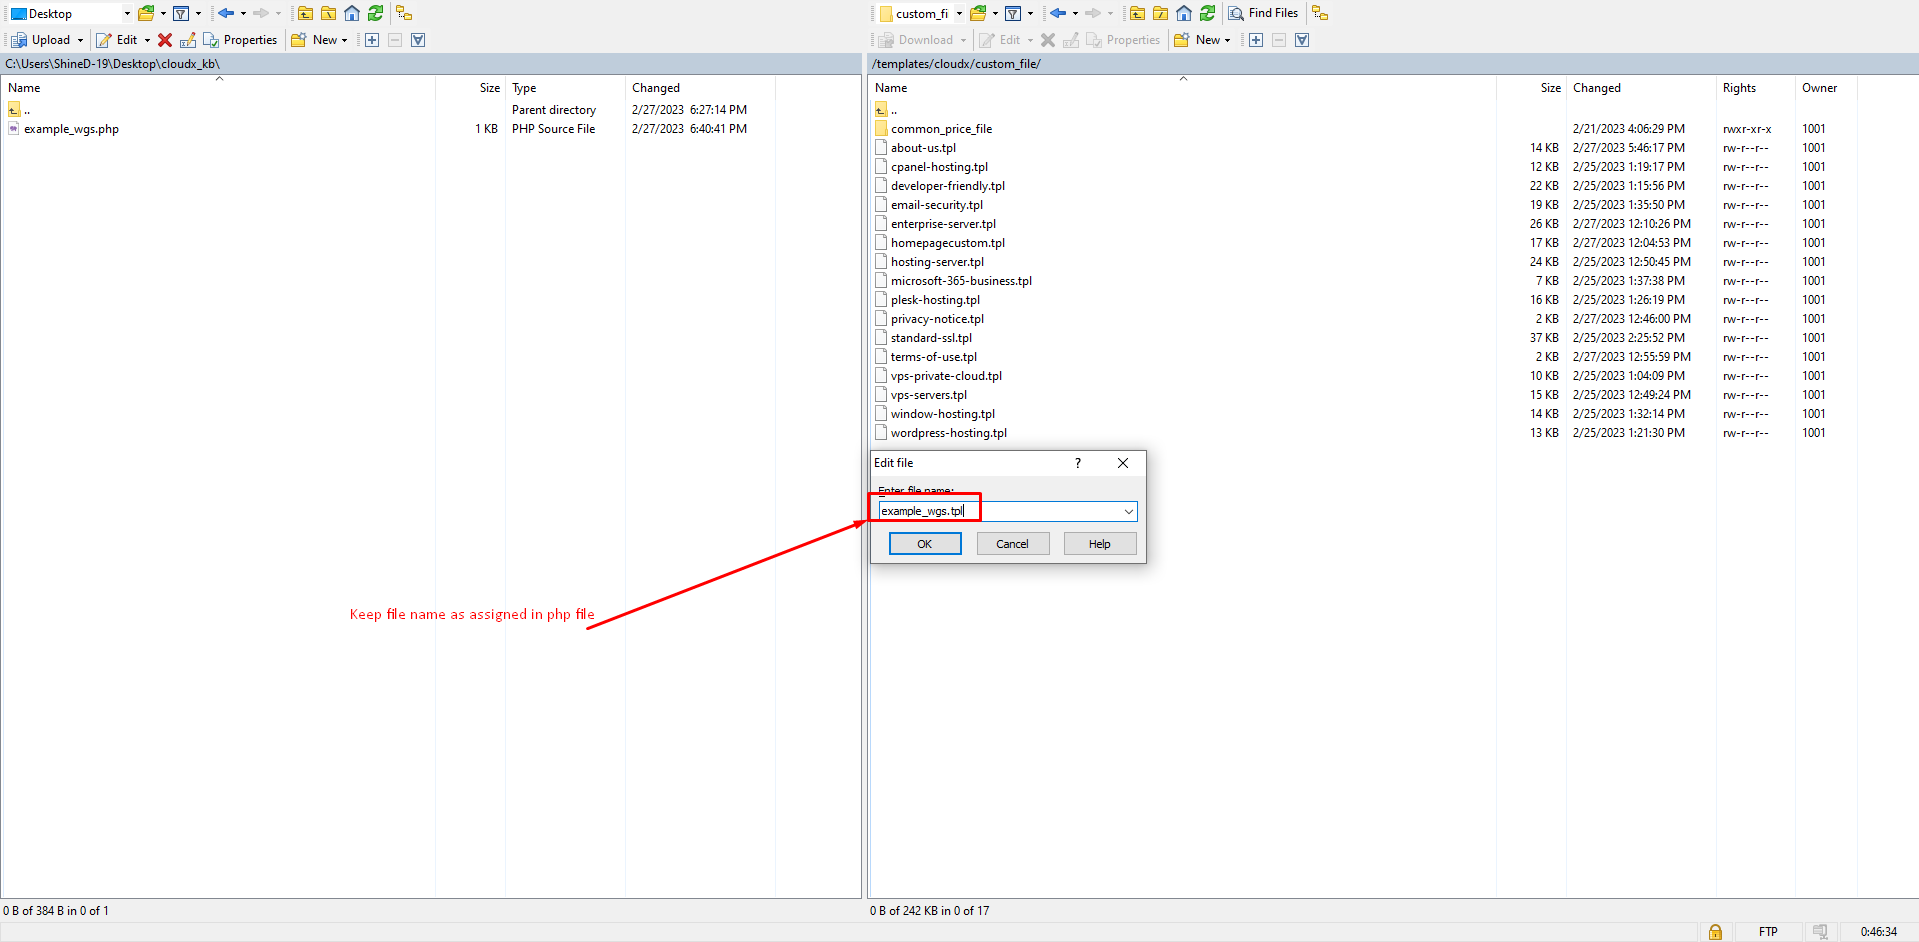Click the lock encryption icon in status bar
Screen dimensions: 1919x942
point(1715,931)
